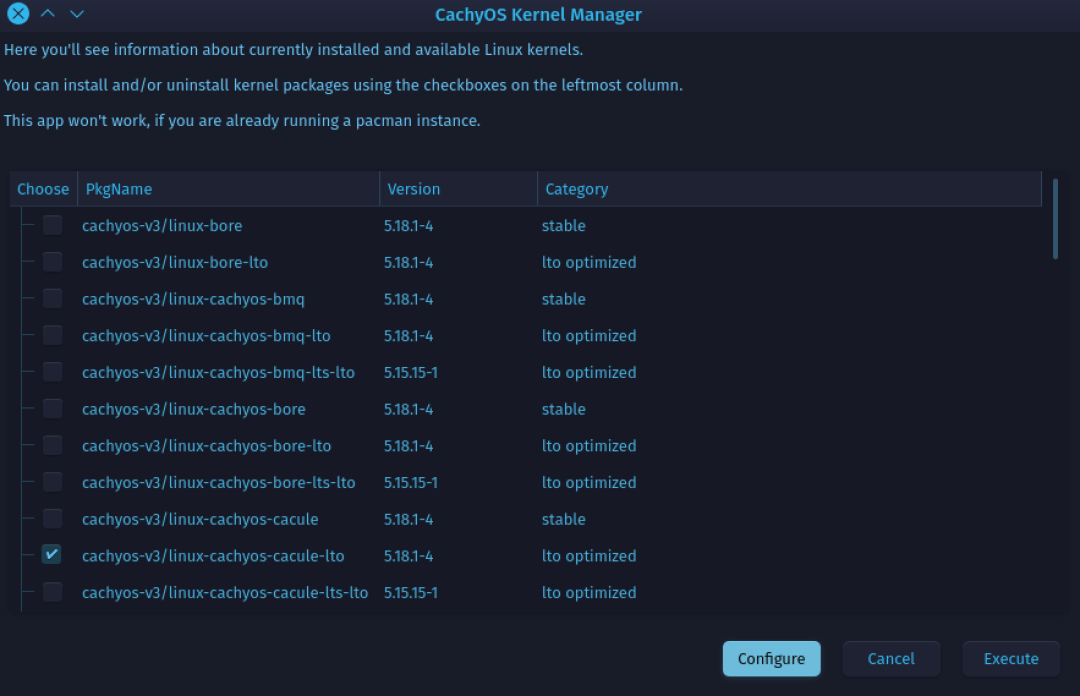Check the linux-cachyos-bore-lts-lto row checkbox
This screenshot has height=696, width=1080.
click(x=52, y=482)
